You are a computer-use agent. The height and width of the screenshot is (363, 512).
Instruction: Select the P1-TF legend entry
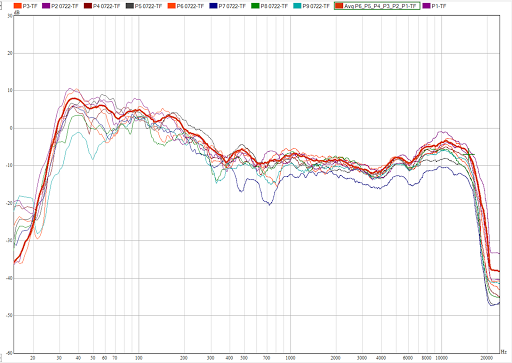(434, 6)
